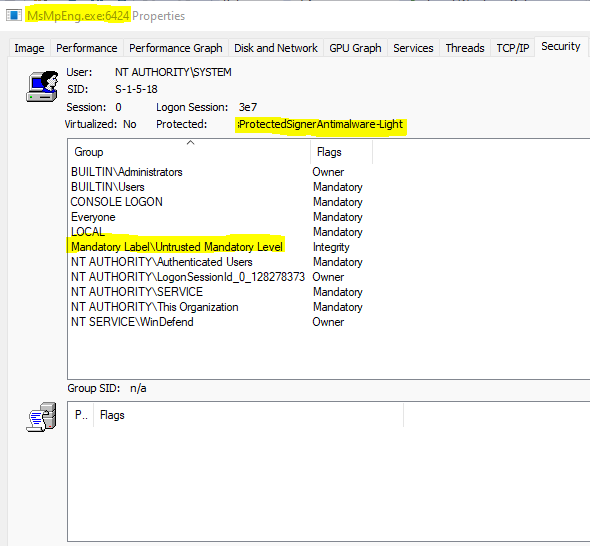Click Flags column header in privileges list
Image resolution: width=590 pixels, height=546 pixels.
click(248, 415)
